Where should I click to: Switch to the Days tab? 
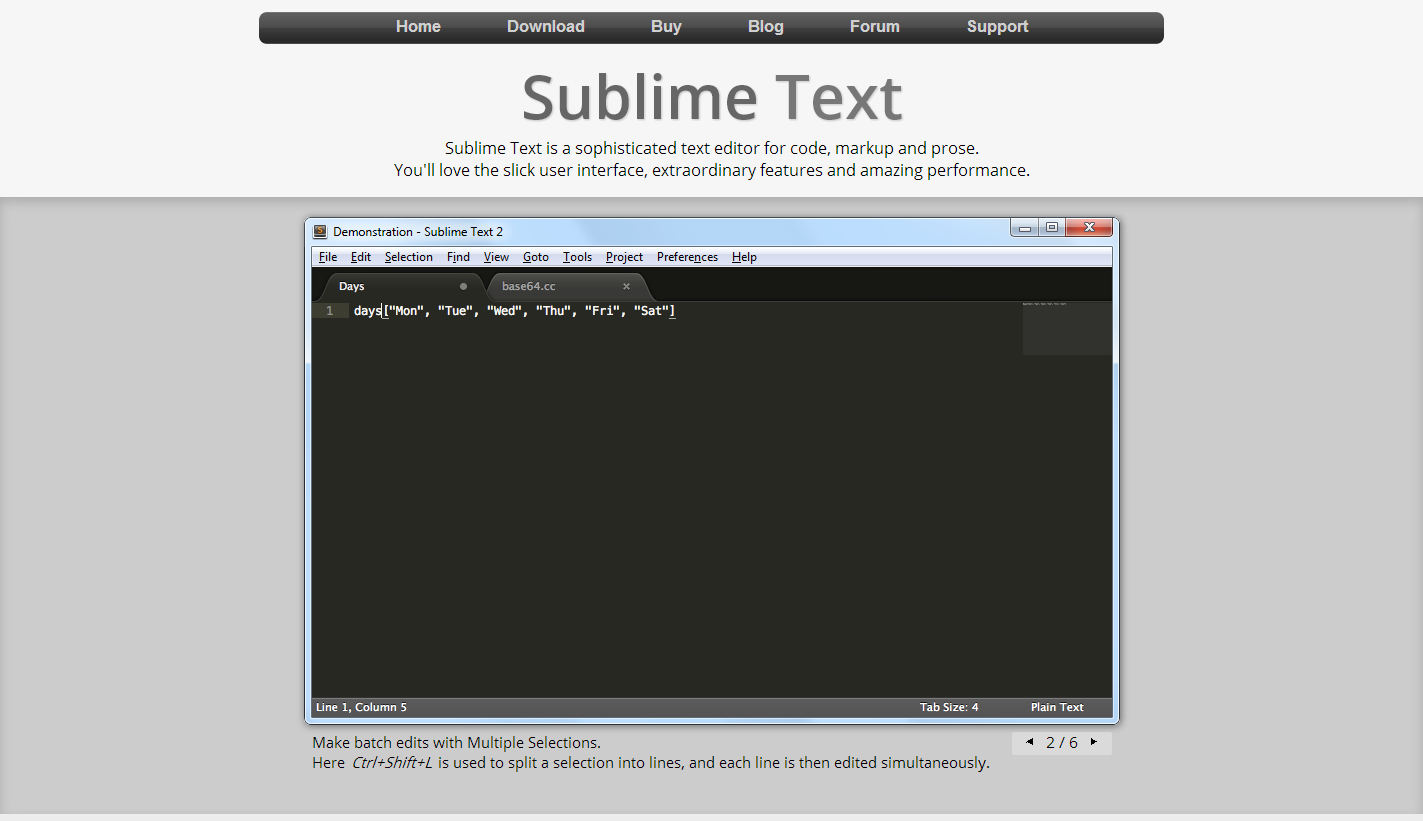click(400, 286)
